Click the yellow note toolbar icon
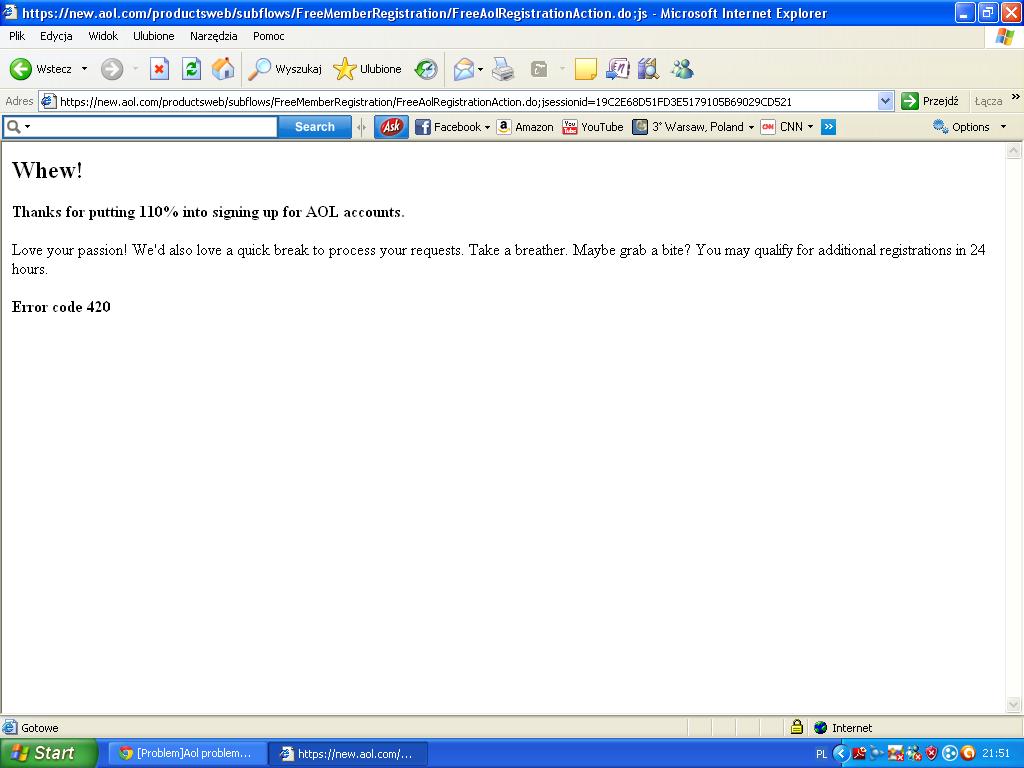Screen dimensions: 1024x768 (585, 69)
